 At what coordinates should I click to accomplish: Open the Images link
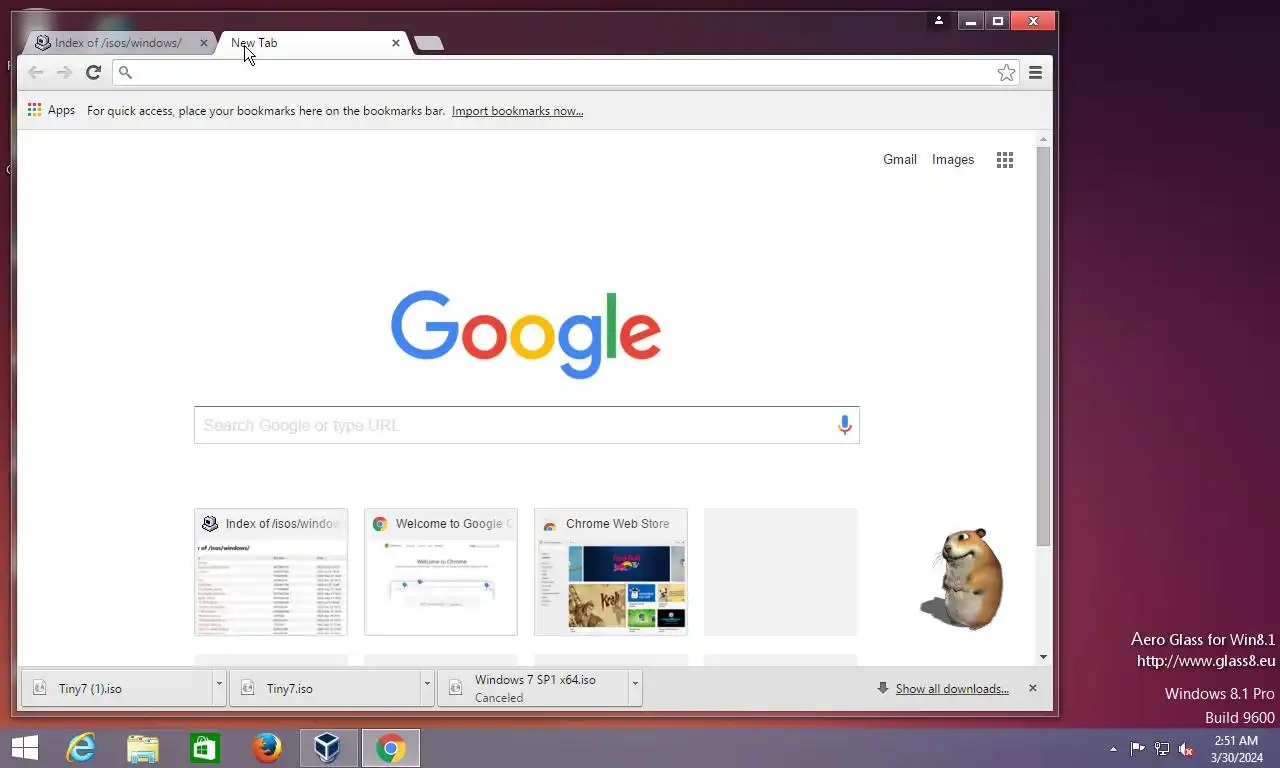point(953,159)
